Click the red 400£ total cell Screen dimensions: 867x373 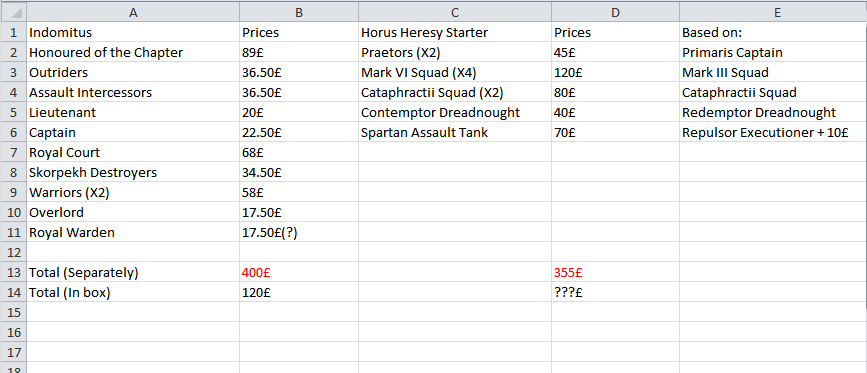[299, 272]
